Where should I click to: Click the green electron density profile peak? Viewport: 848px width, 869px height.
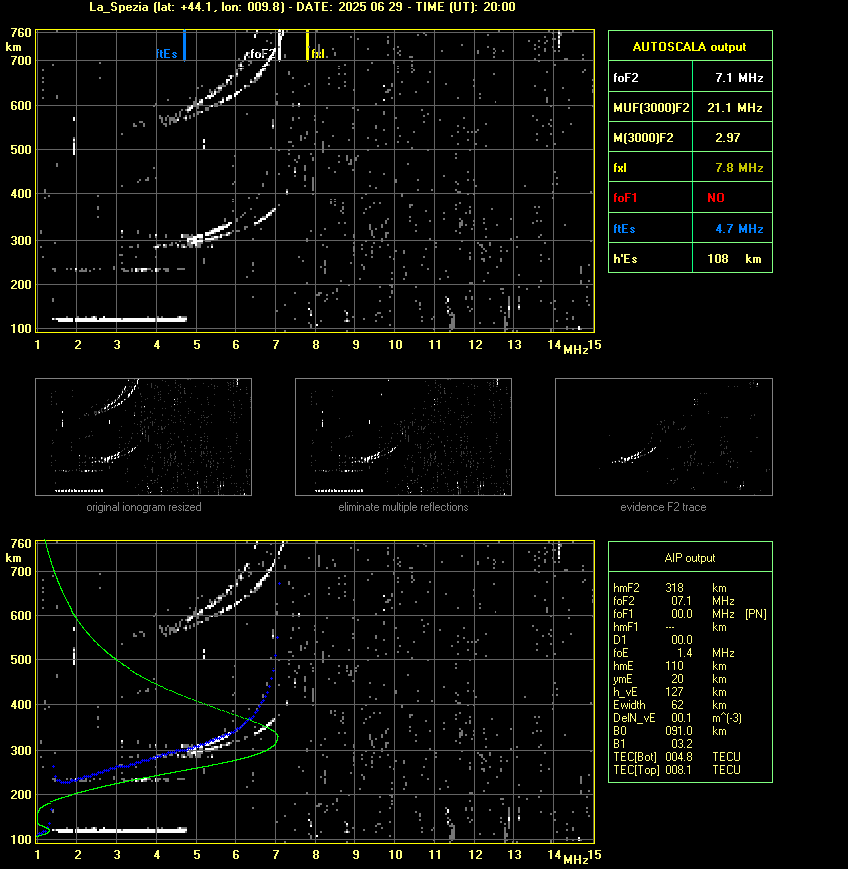pos(277,737)
